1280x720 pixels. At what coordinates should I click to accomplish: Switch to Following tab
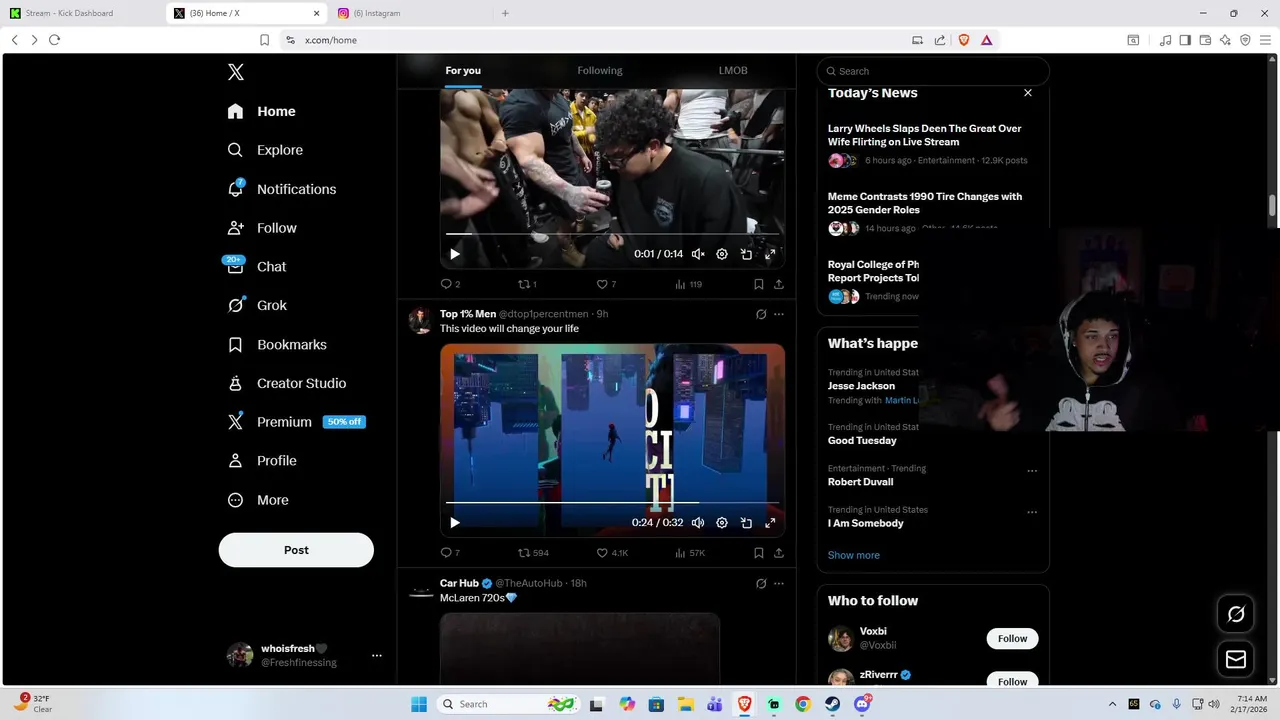point(600,71)
